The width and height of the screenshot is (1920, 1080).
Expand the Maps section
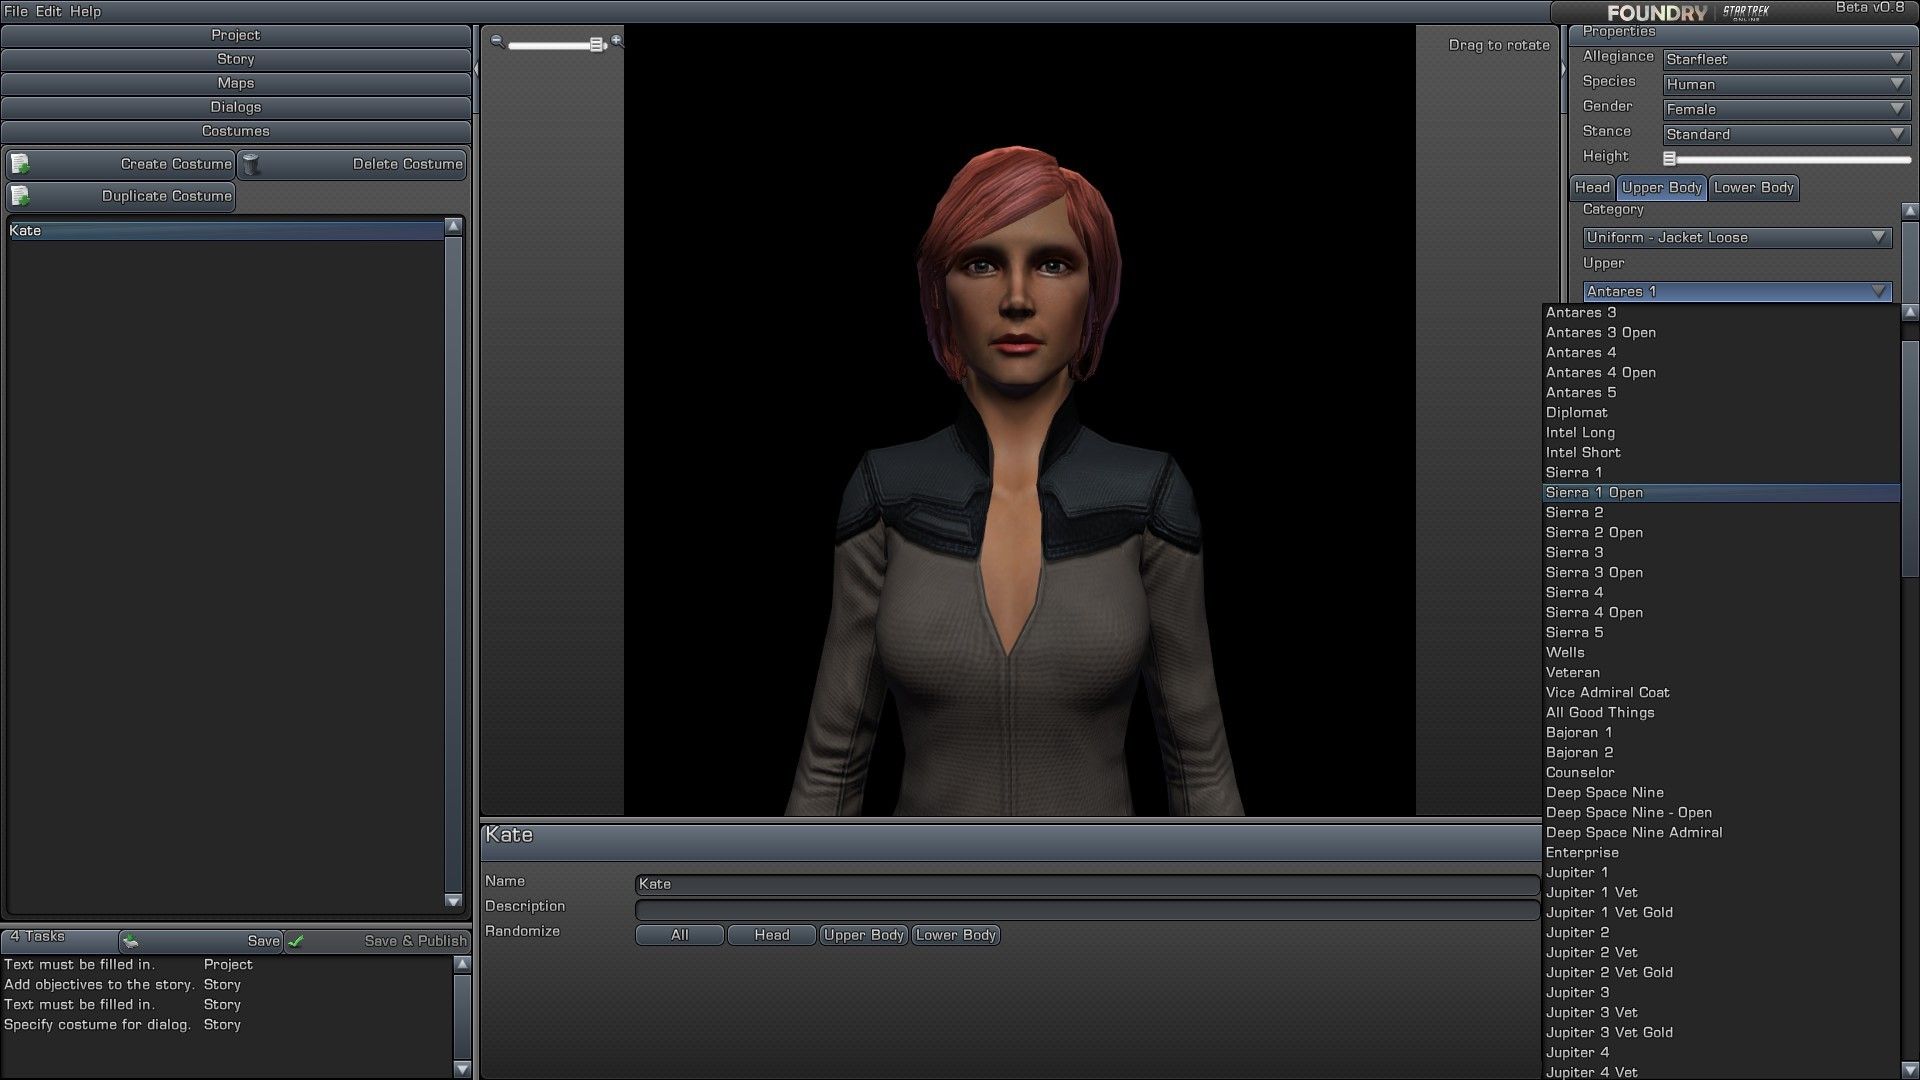(236, 83)
